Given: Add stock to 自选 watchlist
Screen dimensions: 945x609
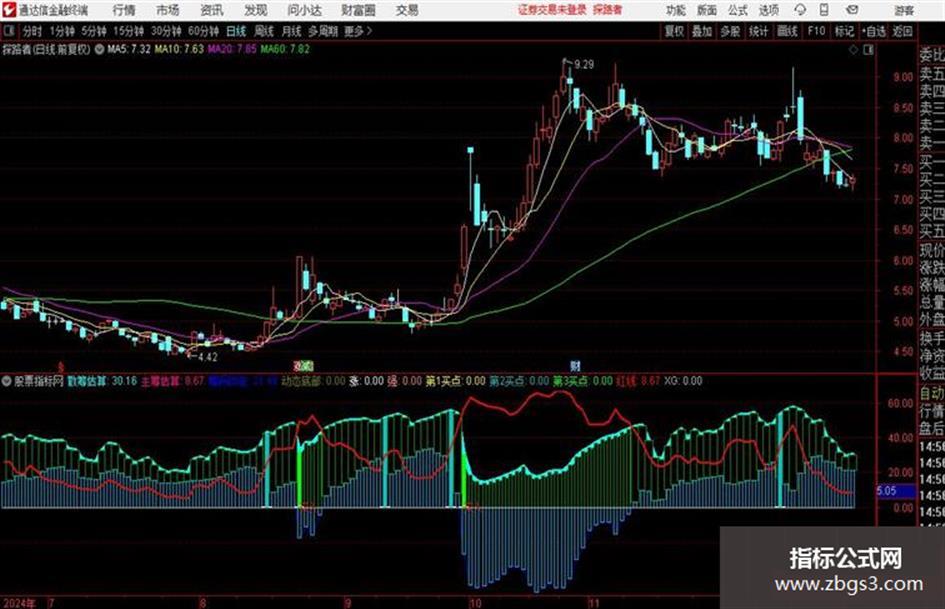Looking at the screenshot, I should click(874, 31).
